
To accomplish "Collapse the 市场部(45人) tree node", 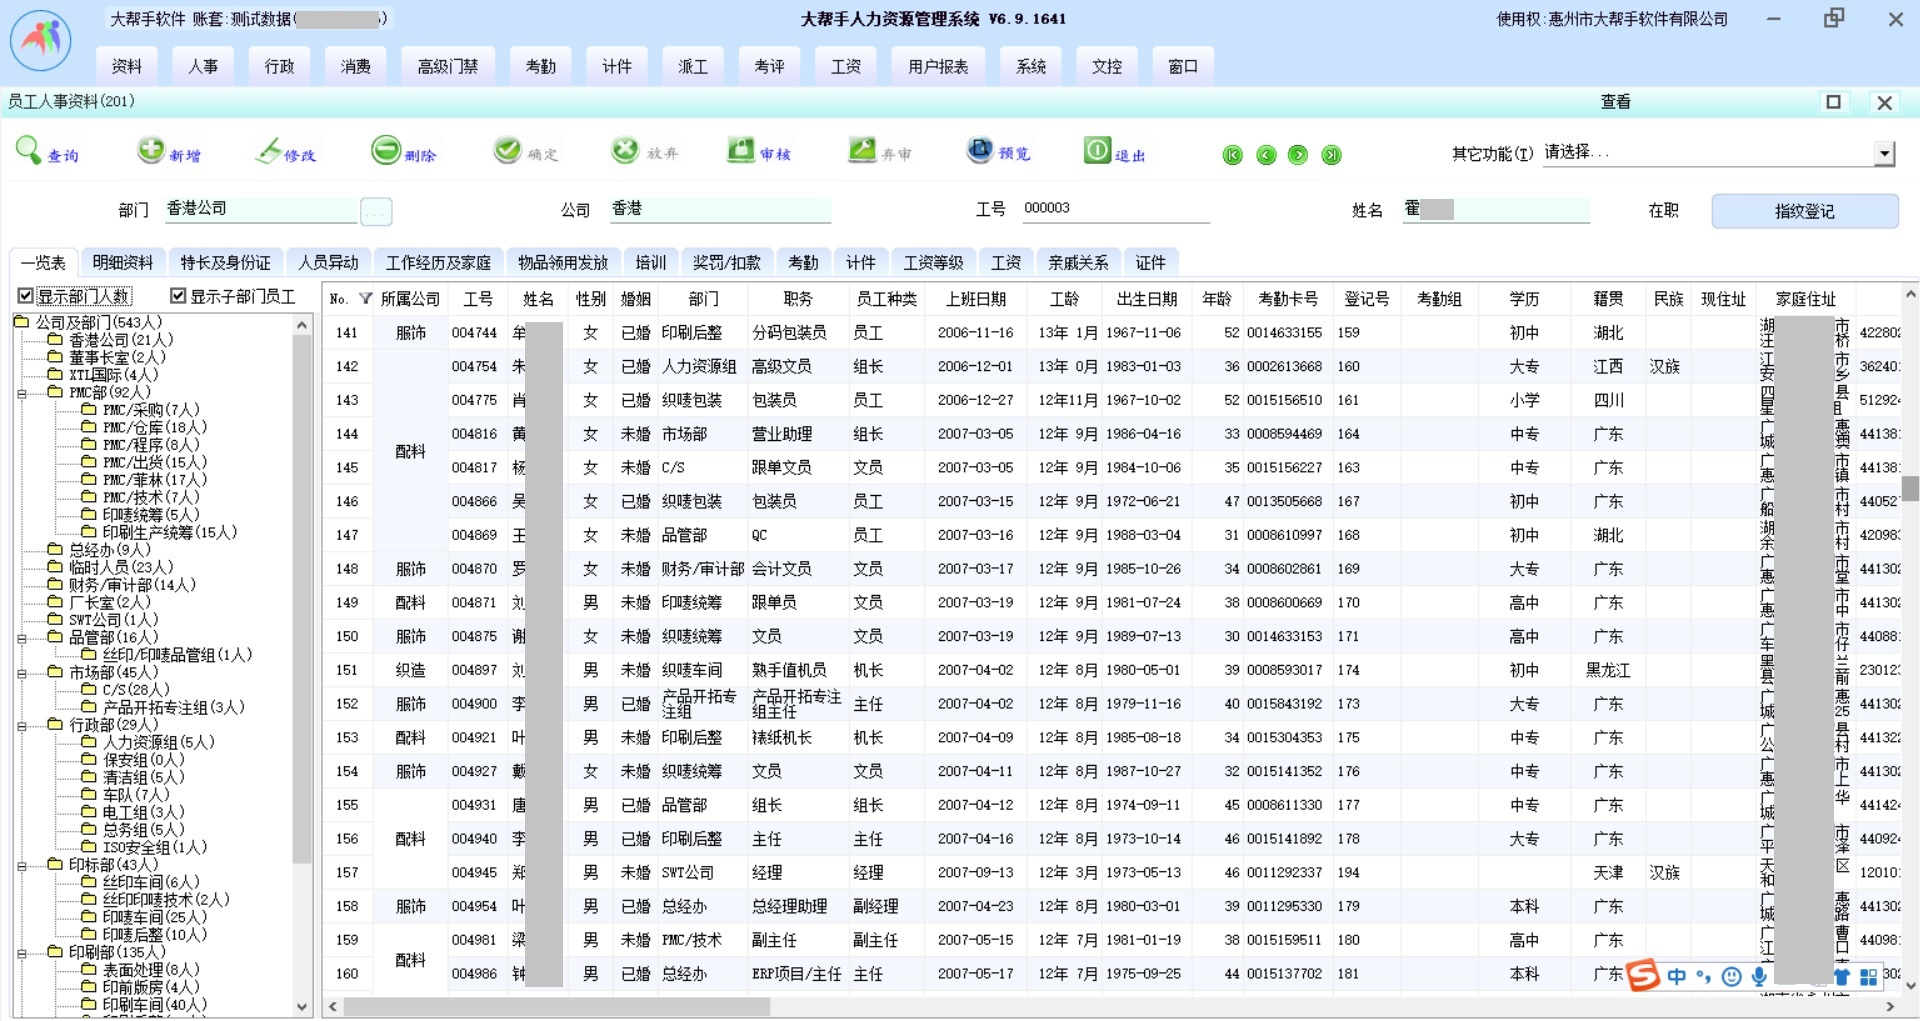I will [22, 673].
